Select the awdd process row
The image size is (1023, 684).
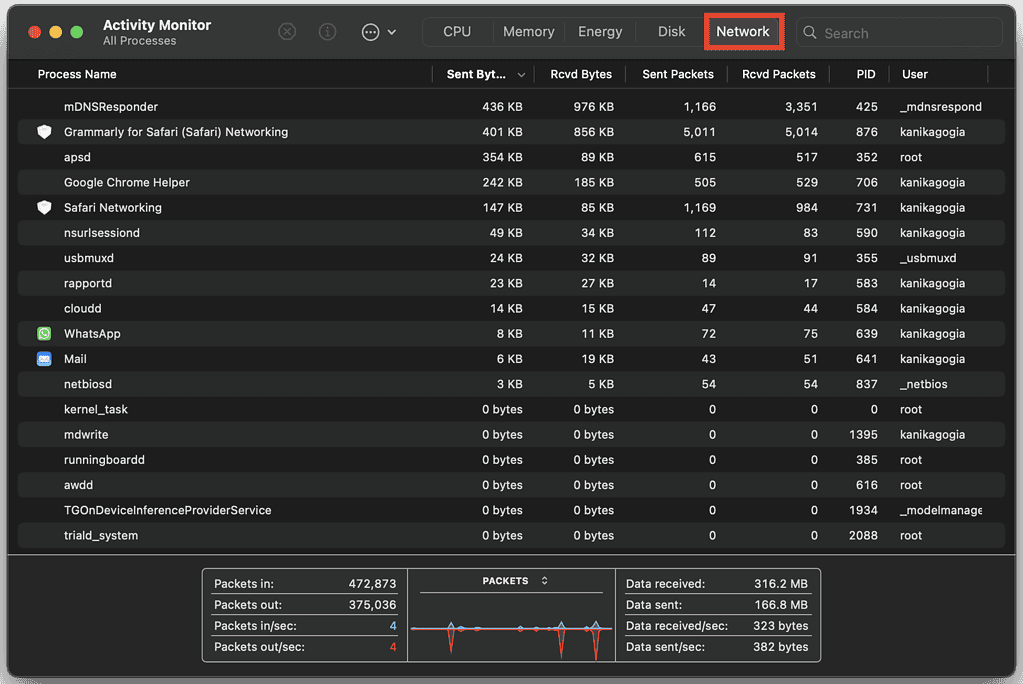[511, 485]
